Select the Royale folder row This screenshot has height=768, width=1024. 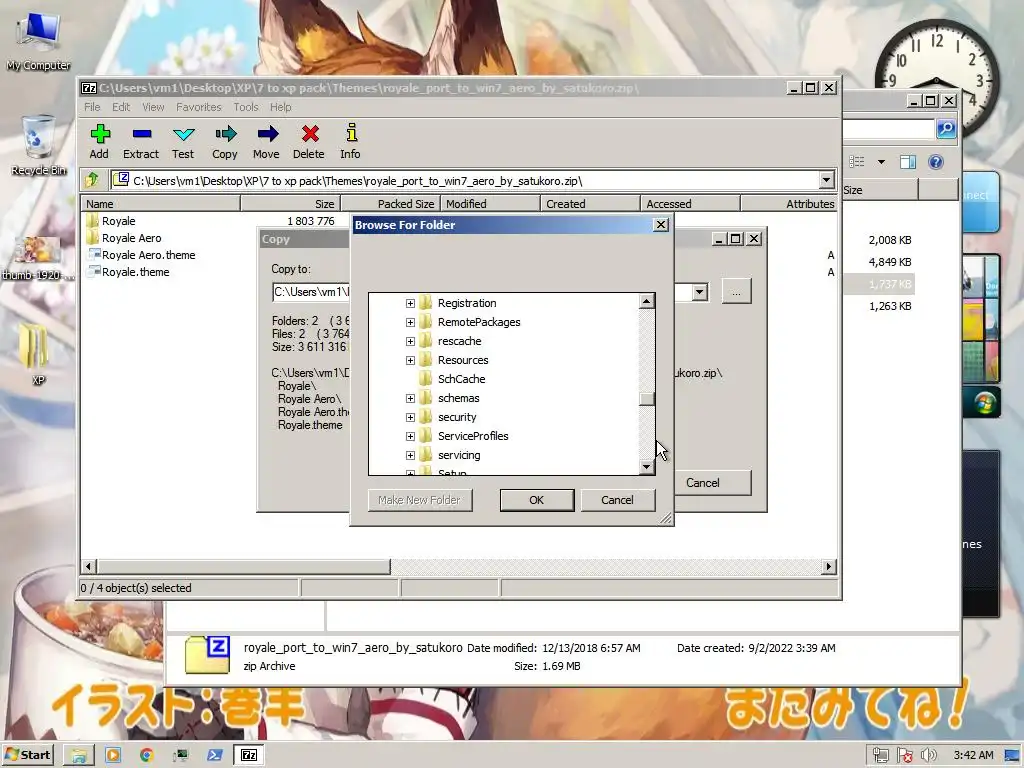tap(111, 221)
